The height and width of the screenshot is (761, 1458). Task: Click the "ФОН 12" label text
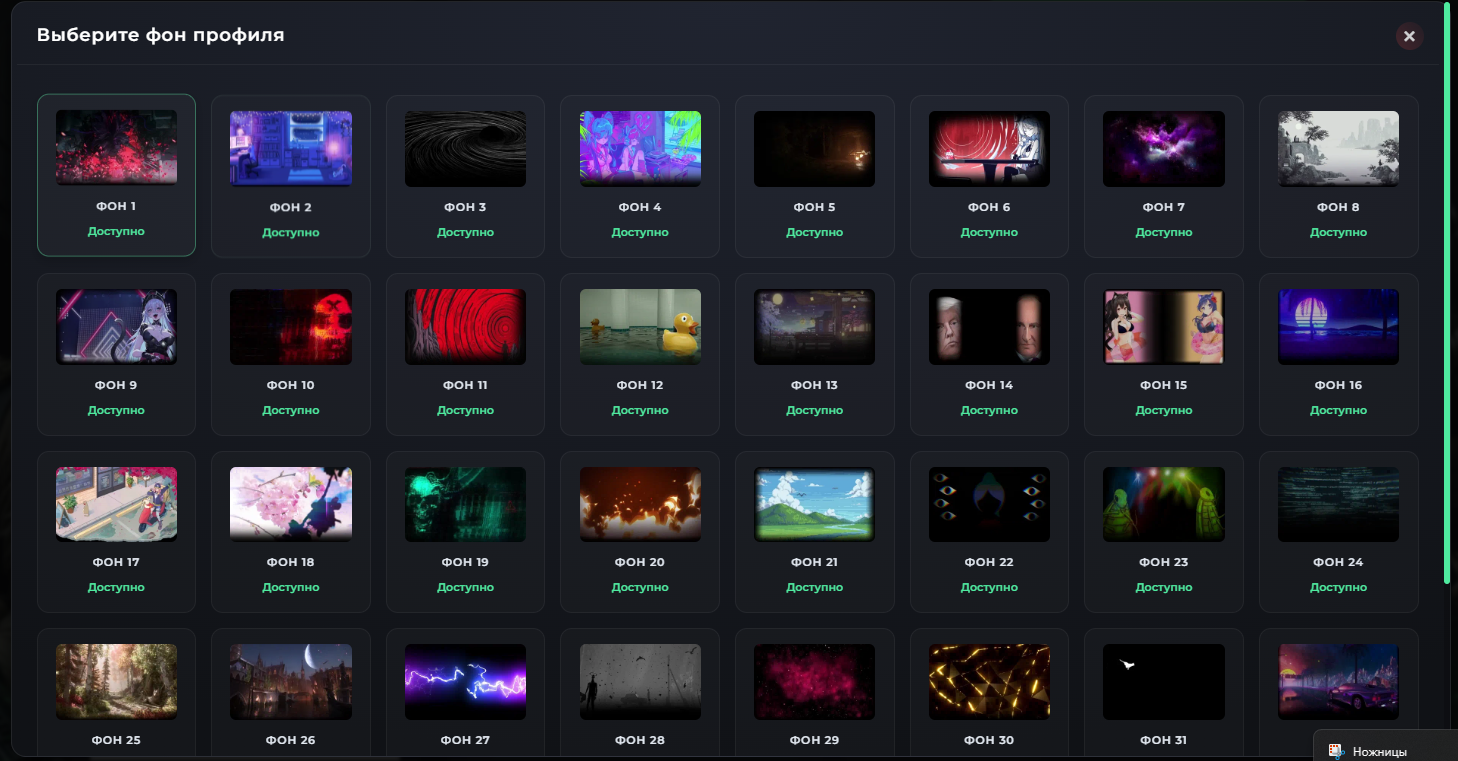[640, 385]
